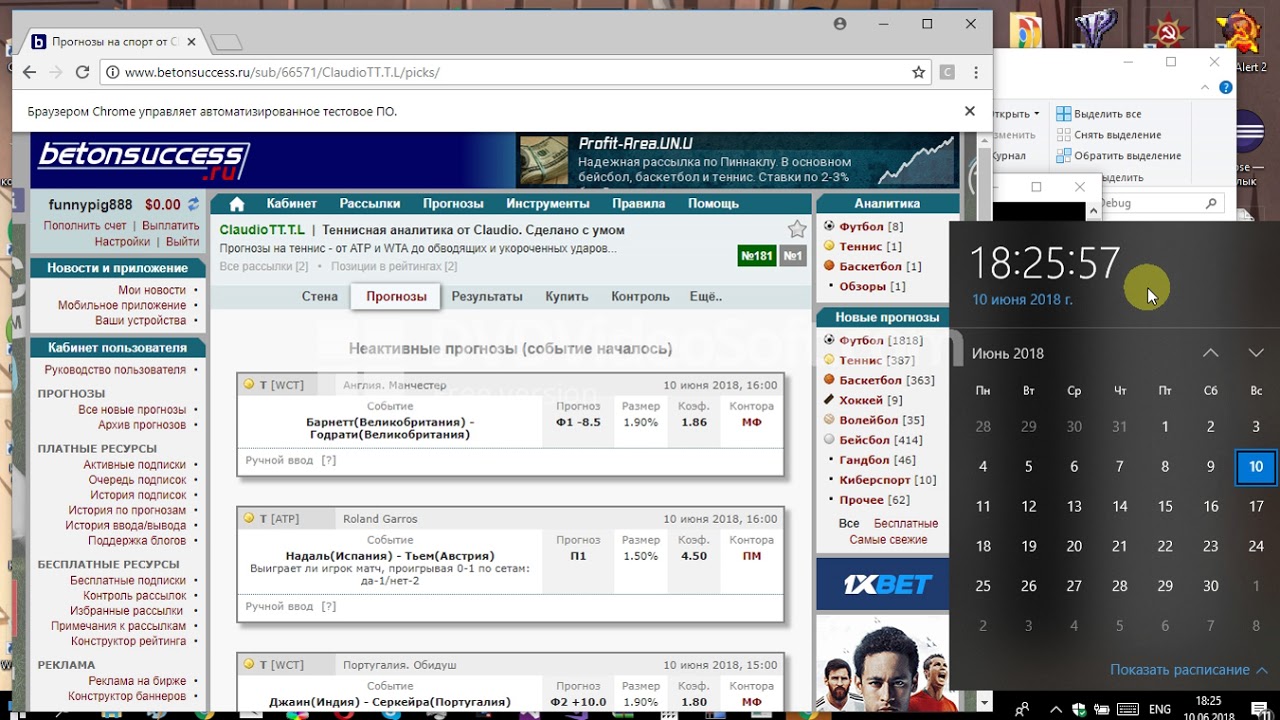Expand the Ещё.. tab menu
1280x720 pixels.
point(706,296)
